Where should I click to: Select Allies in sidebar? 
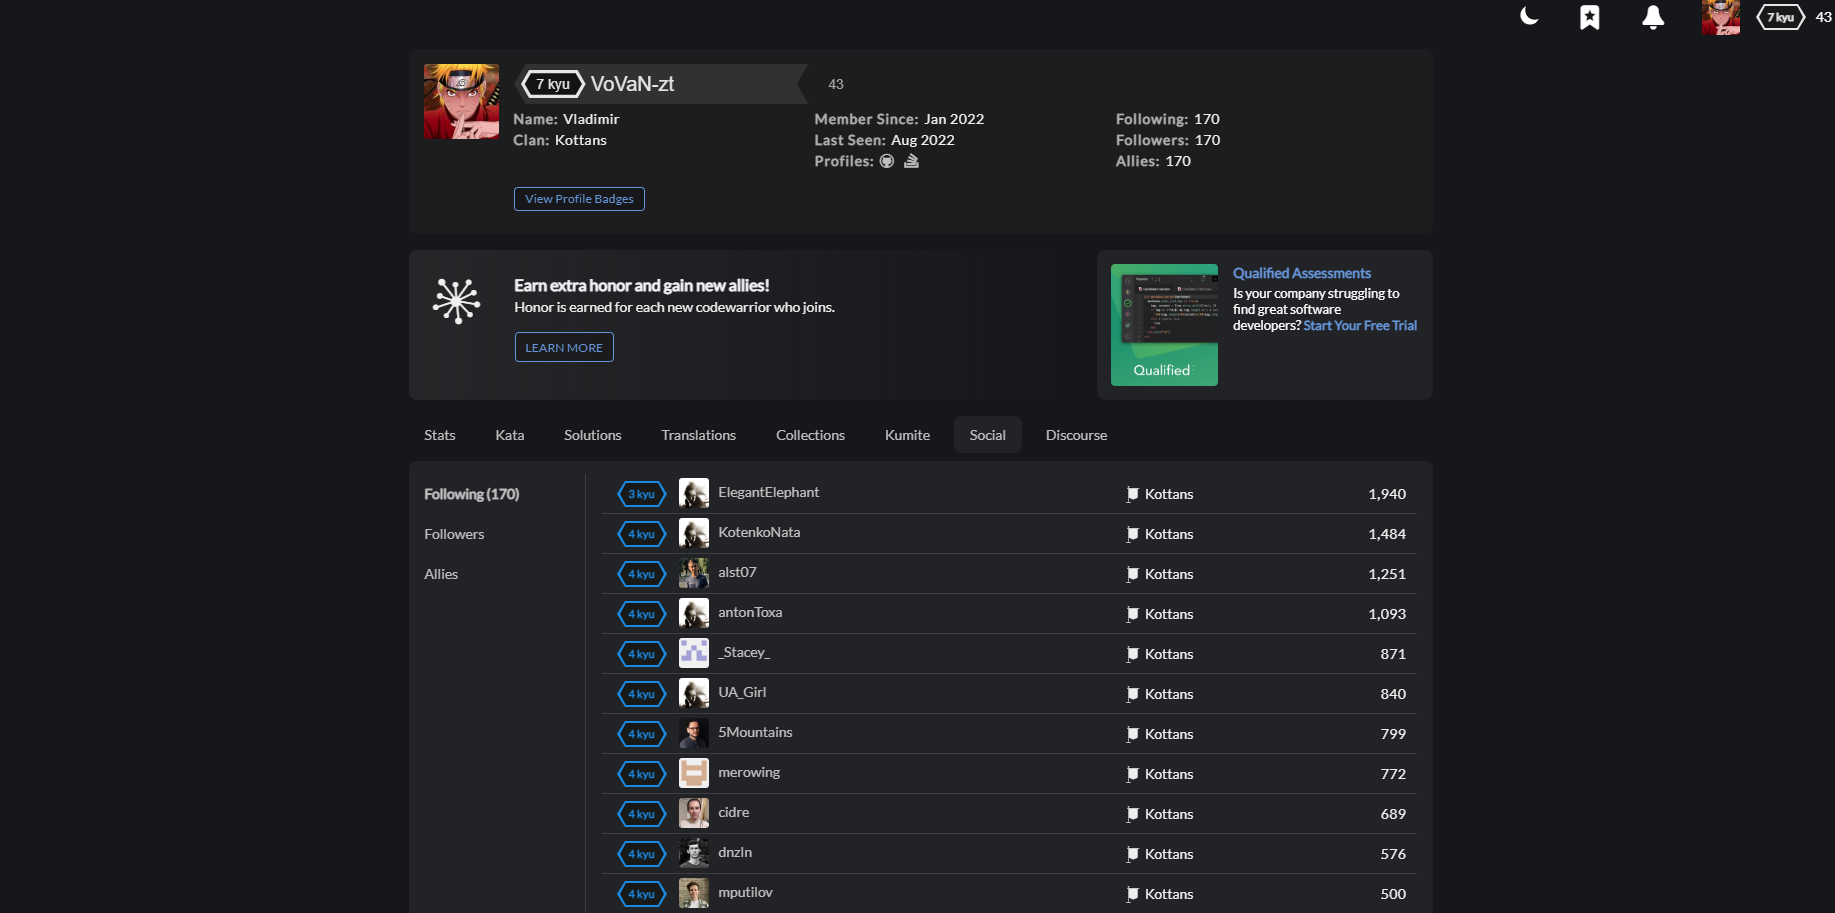(441, 574)
